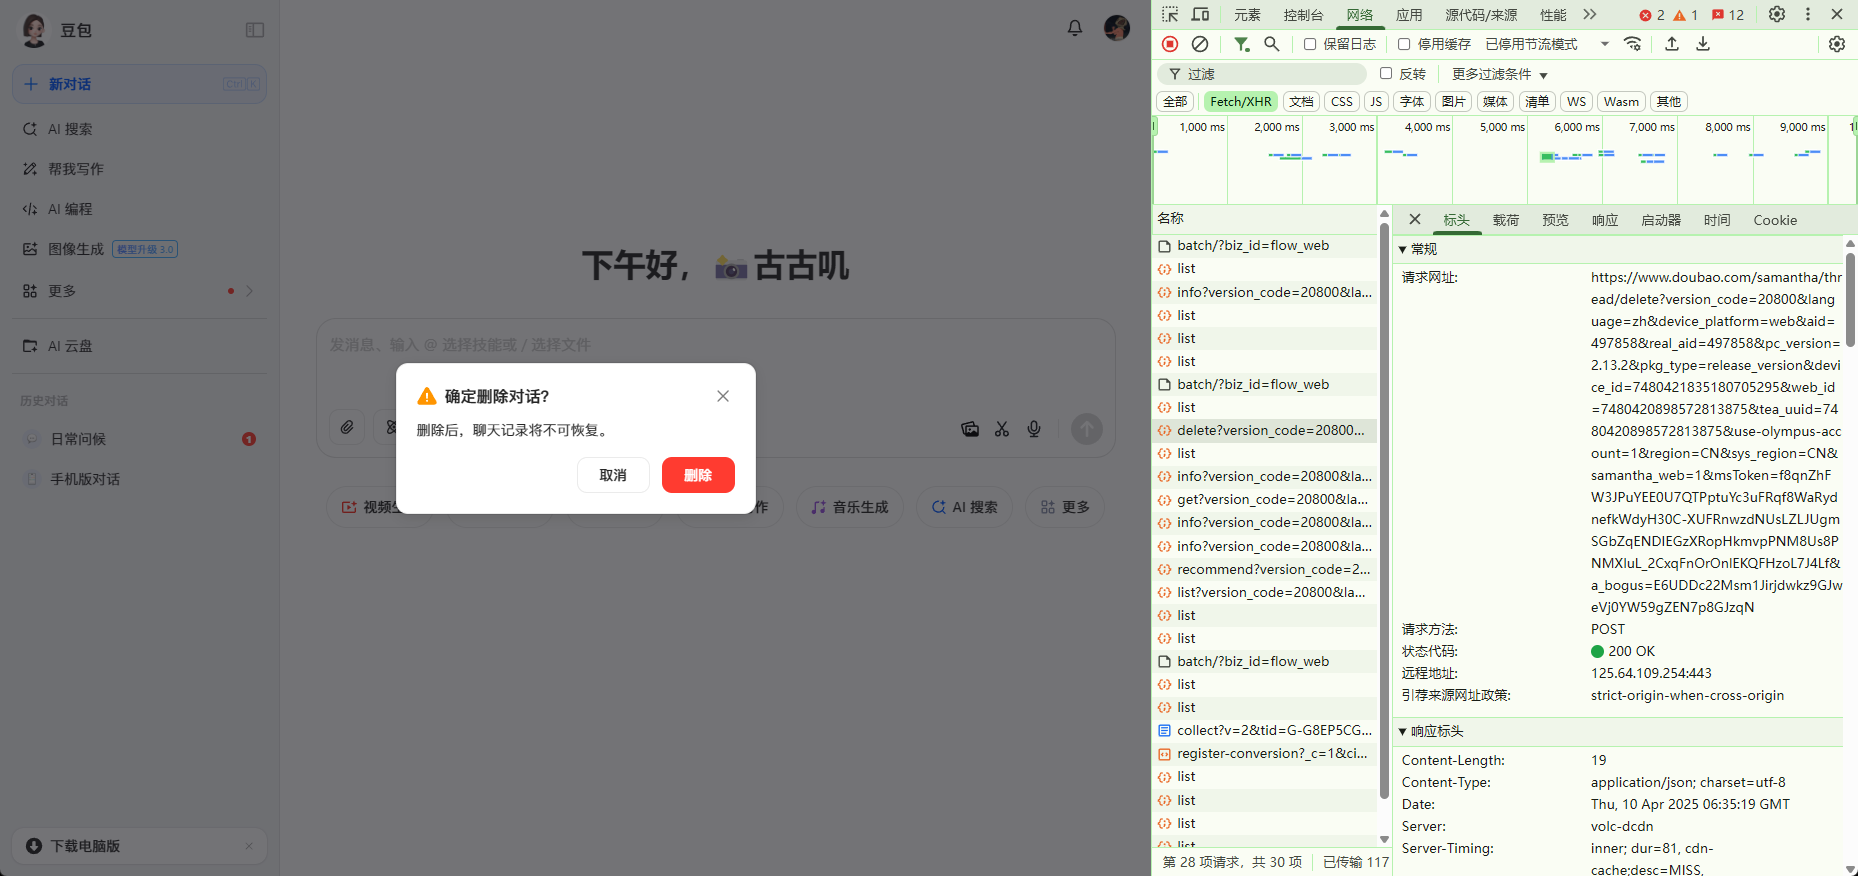Screen dimensions: 1858x876
Task: Enable the disable cache checkbox
Action: 1404,44
